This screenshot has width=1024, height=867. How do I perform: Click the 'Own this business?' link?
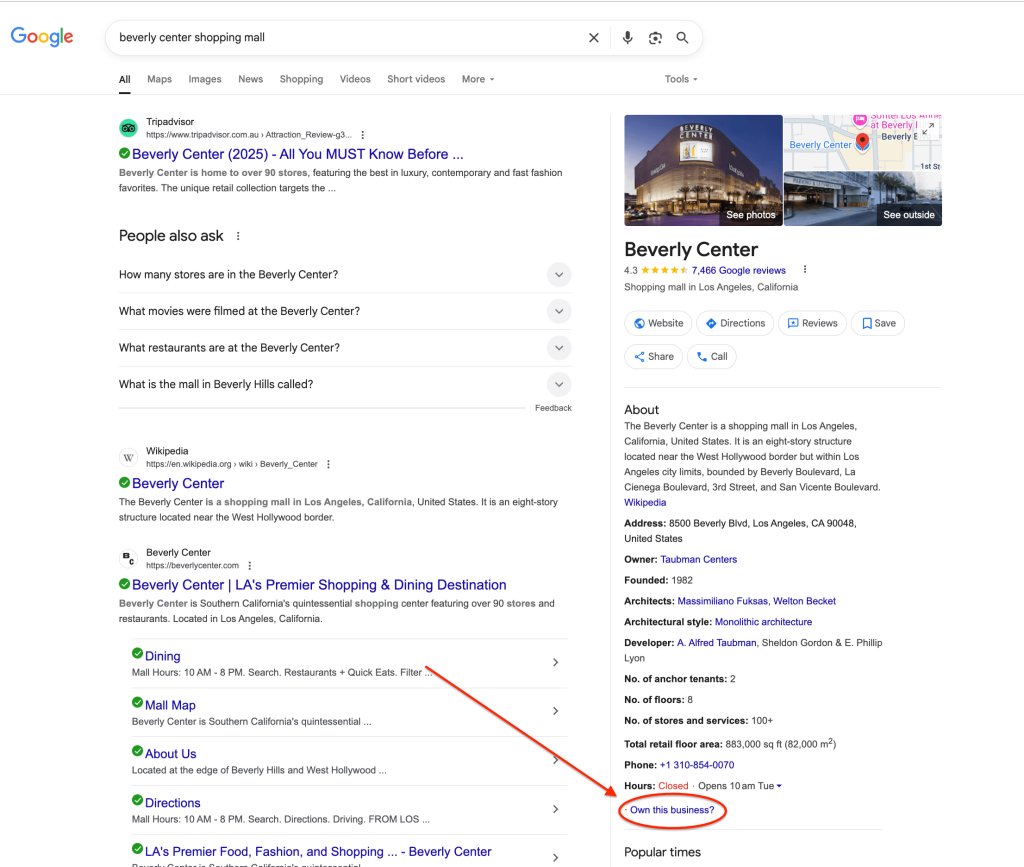coord(672,810)
